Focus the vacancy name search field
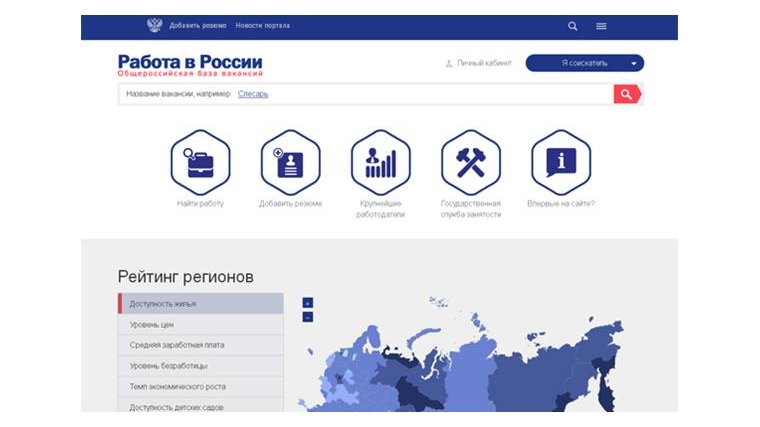Image resolution: width=760 pixels, height=427 pixels. click(x=366, y=94)
